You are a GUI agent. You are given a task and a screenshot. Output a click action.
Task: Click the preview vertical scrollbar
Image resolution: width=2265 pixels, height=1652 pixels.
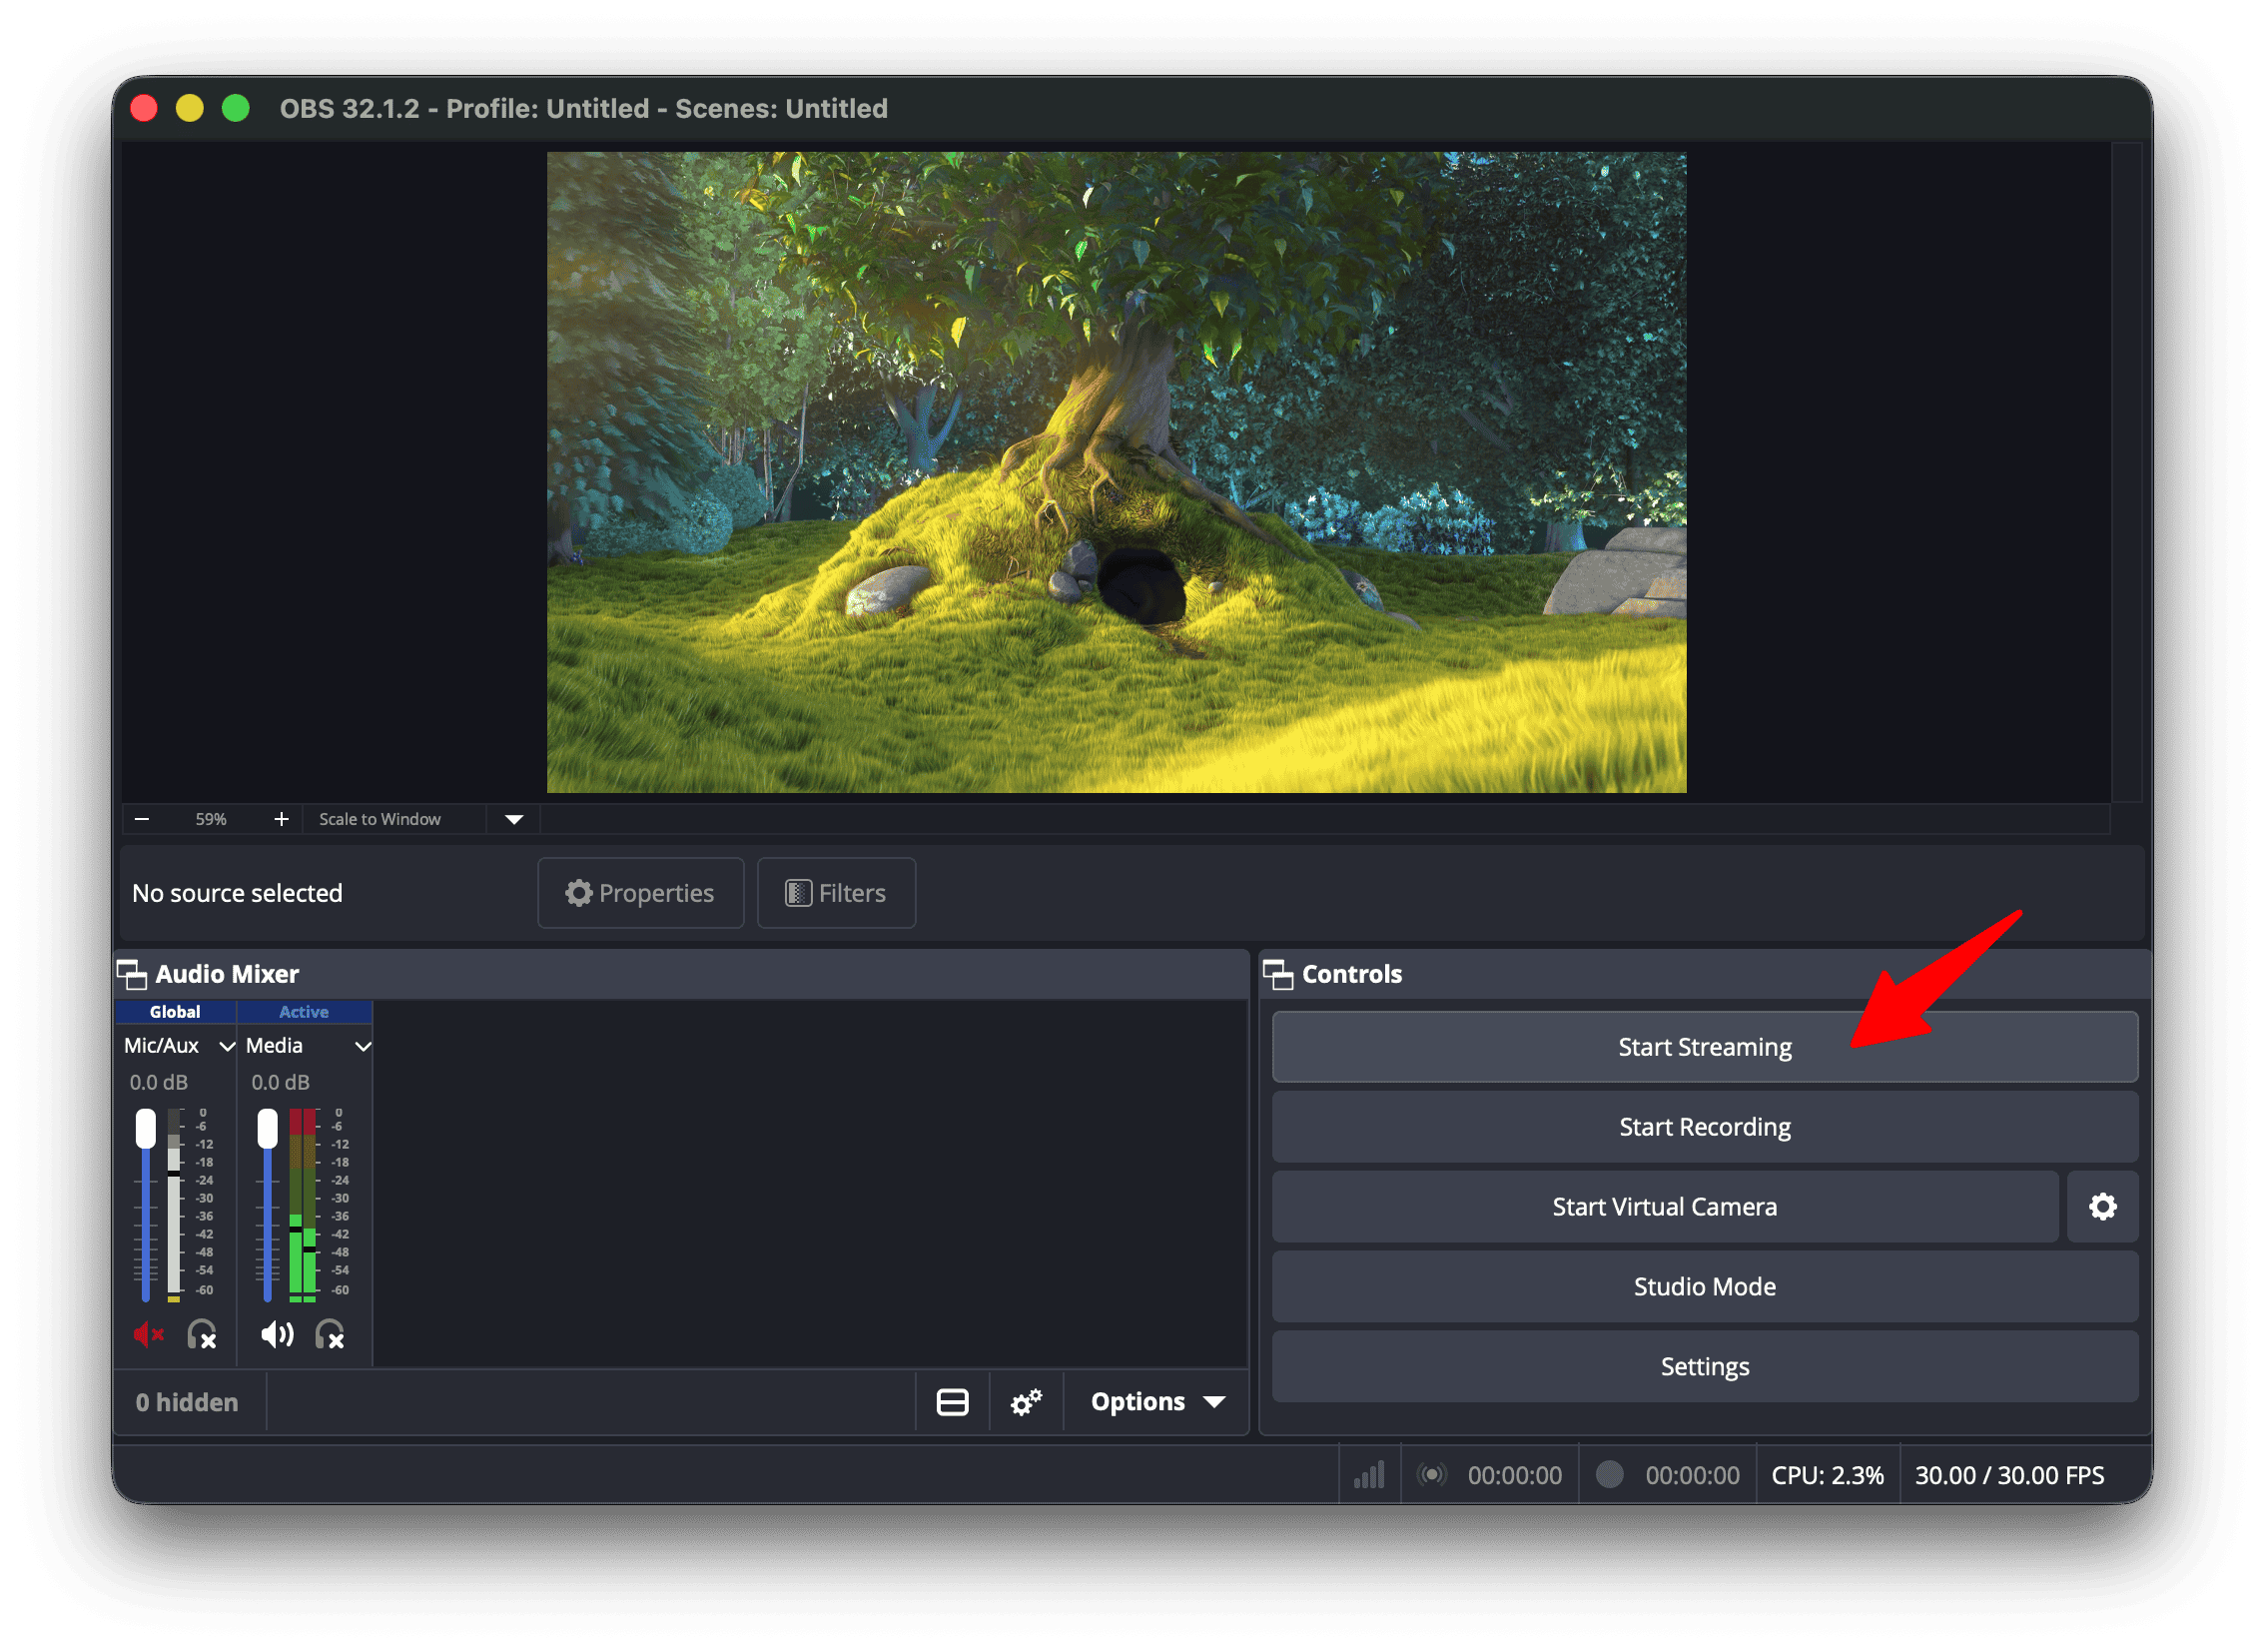pyautogui.click(x=2127, y=472)
